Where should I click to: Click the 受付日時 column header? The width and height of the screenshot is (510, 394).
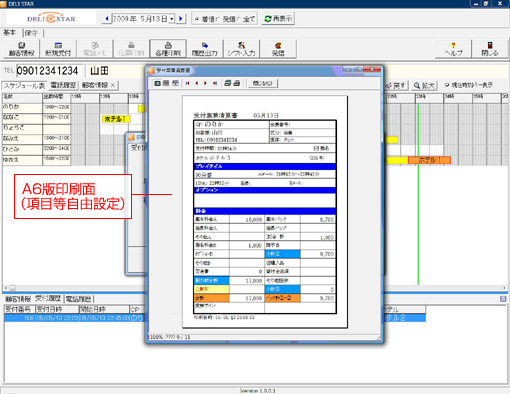(57, 309)
